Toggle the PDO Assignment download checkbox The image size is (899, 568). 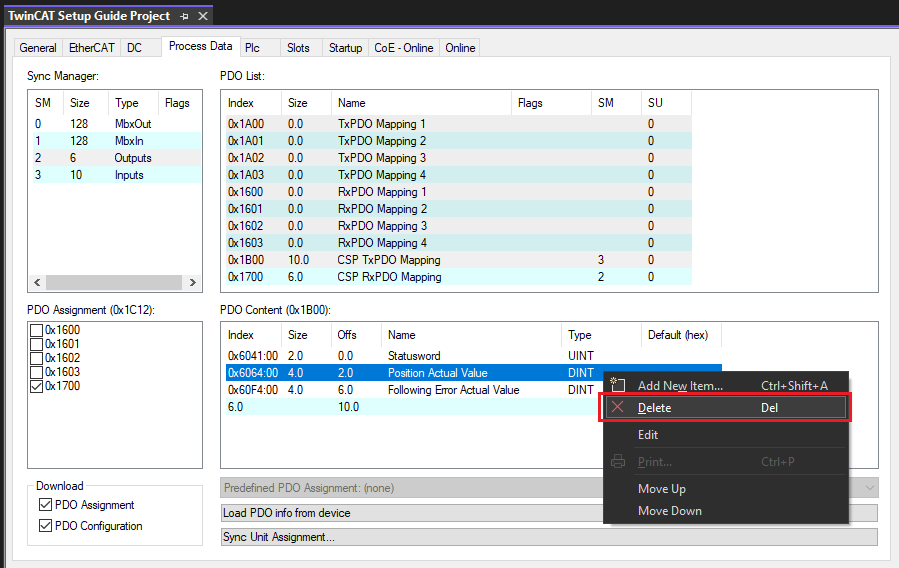coord(45,505)
